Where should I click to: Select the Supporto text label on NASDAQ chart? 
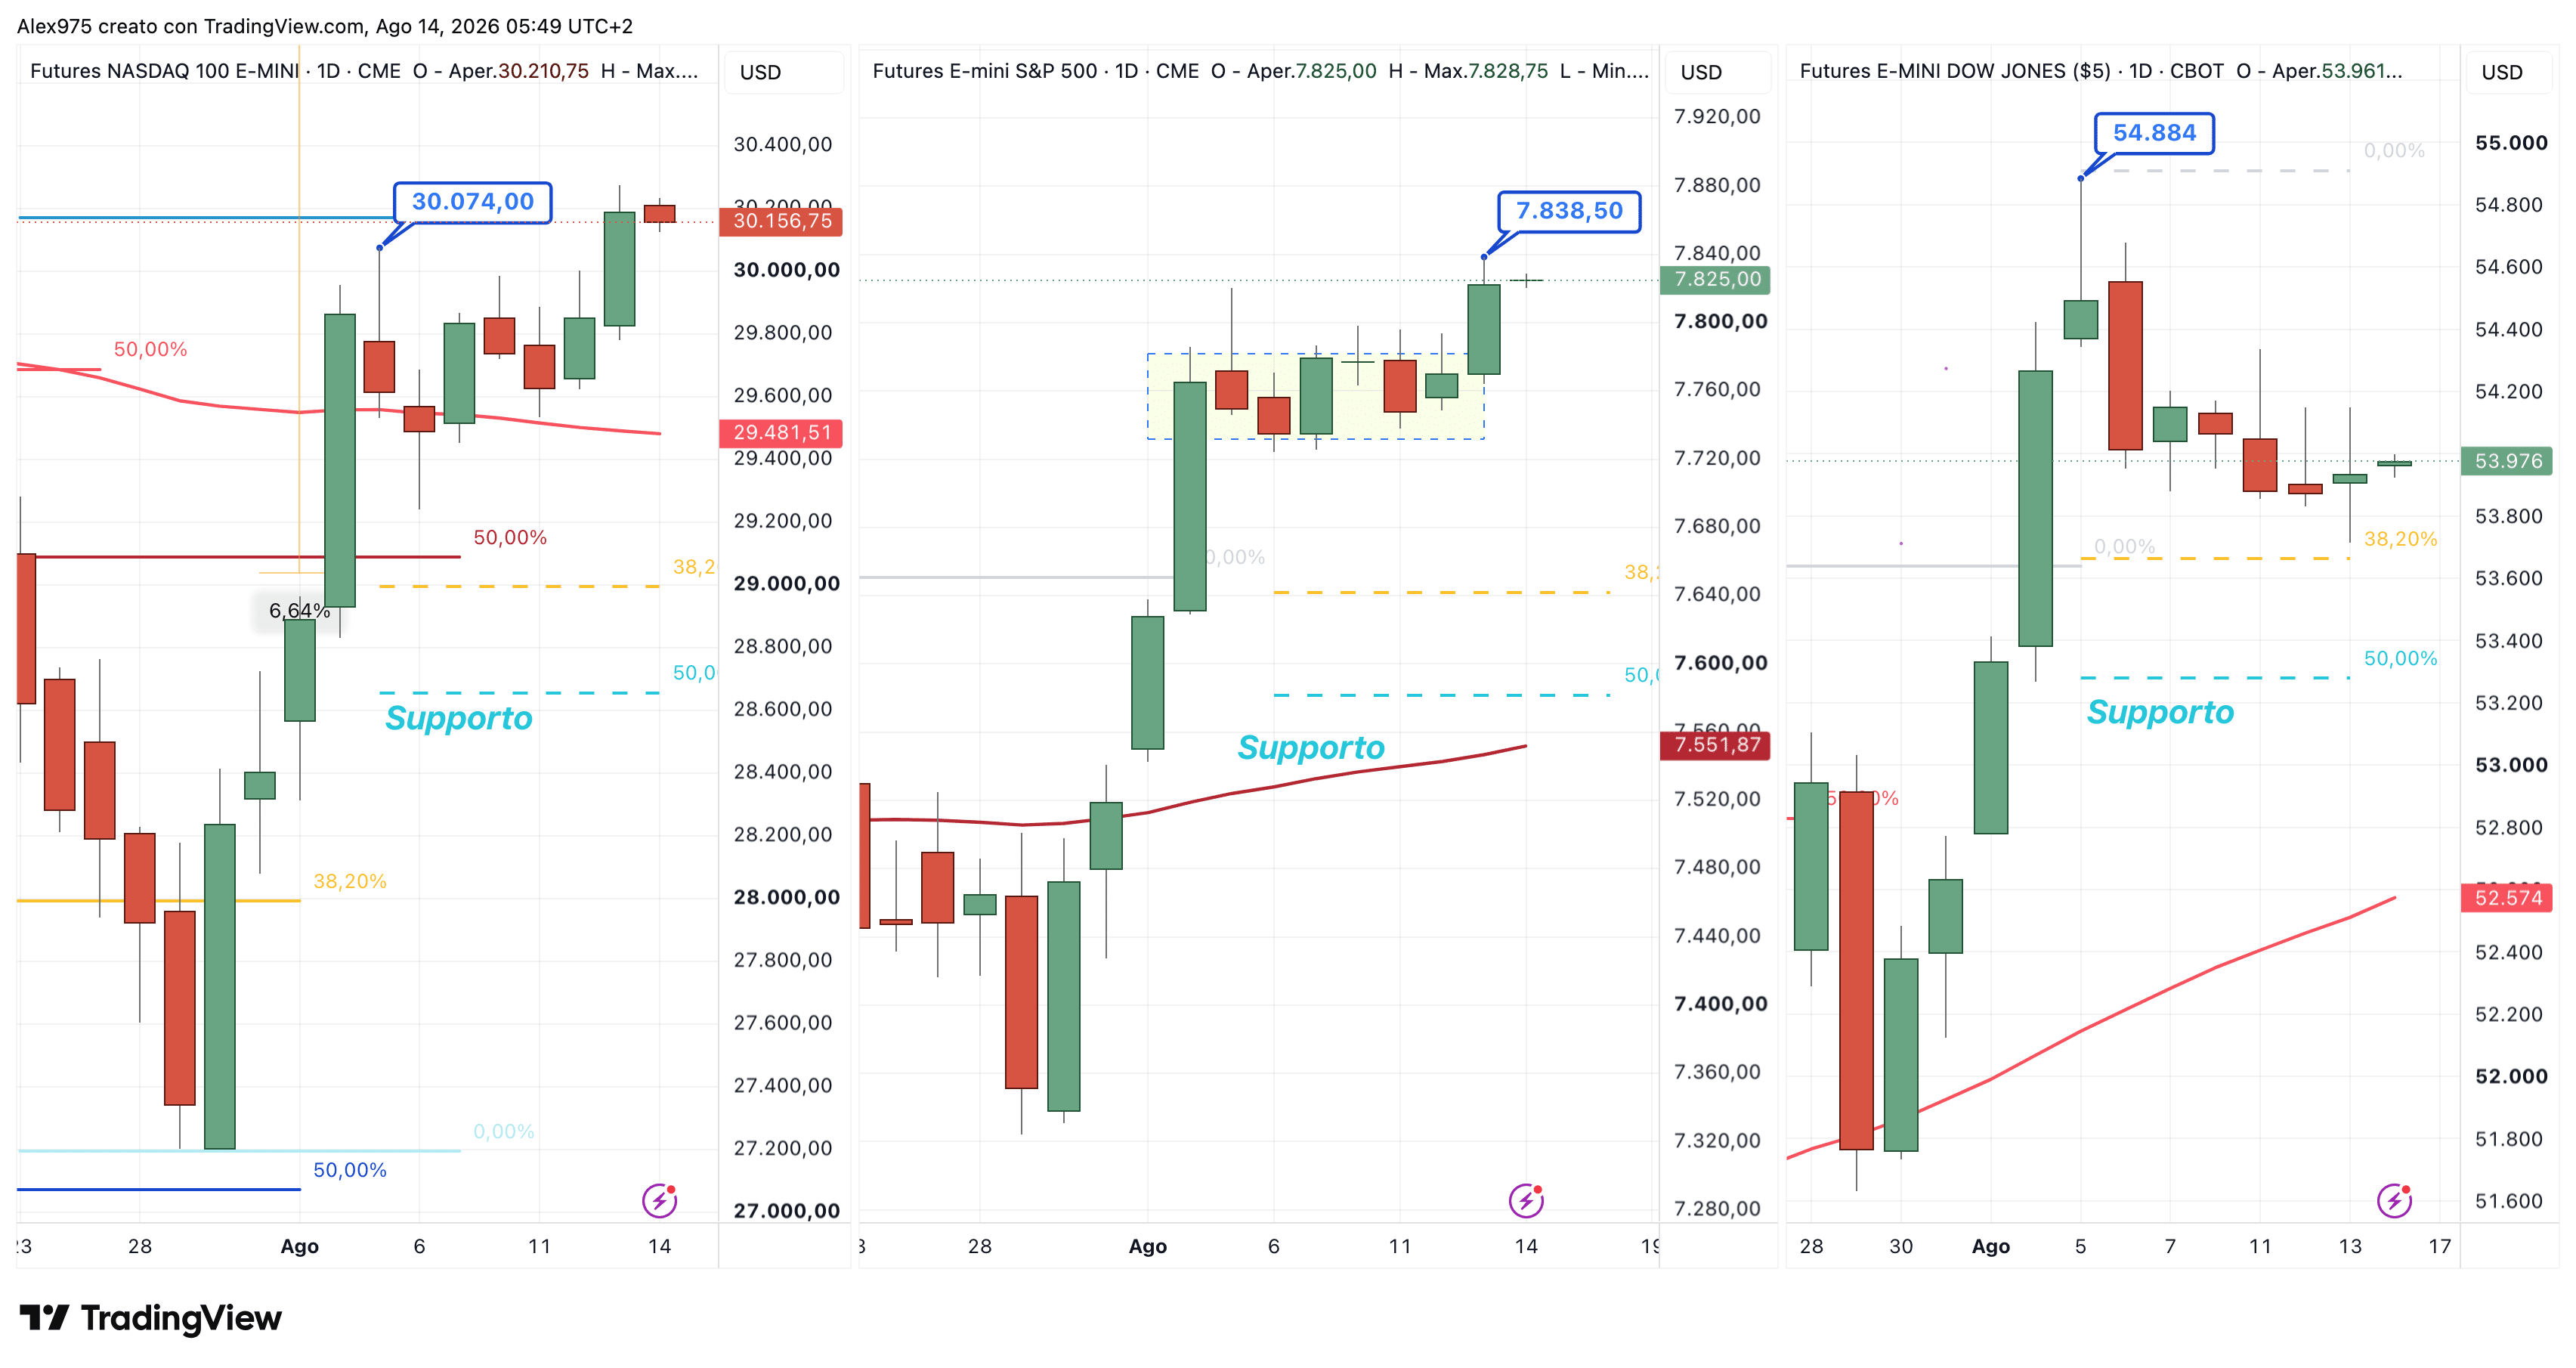459,718
